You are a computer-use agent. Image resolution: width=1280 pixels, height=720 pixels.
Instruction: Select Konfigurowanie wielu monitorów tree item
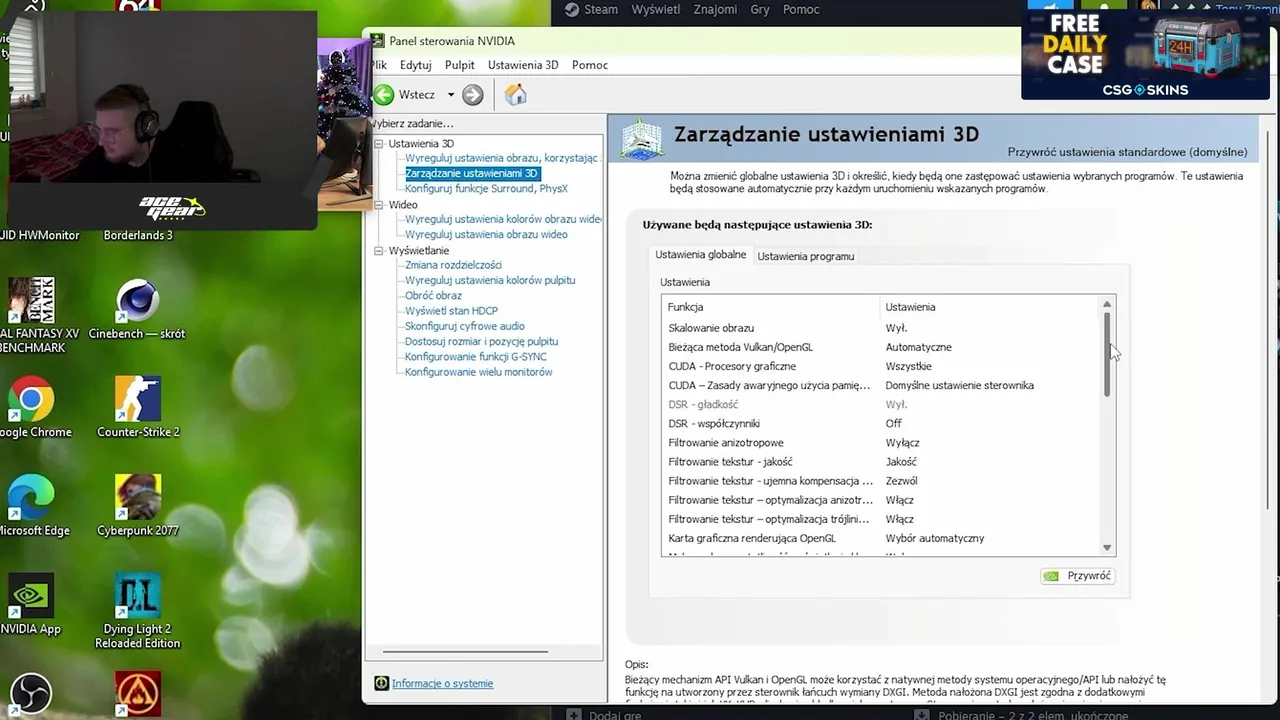click(x=478, y=372)
